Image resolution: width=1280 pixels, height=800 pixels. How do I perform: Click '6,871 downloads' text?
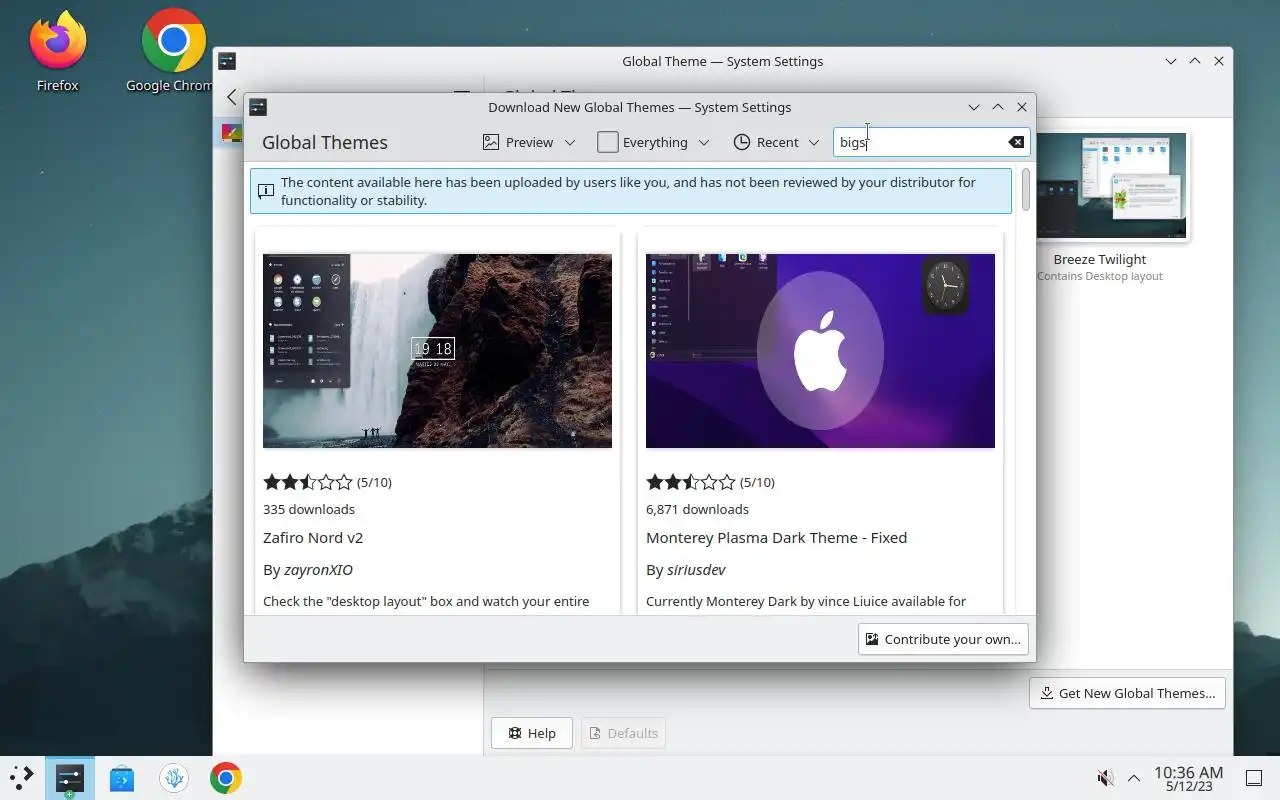[x=697, y=509]
